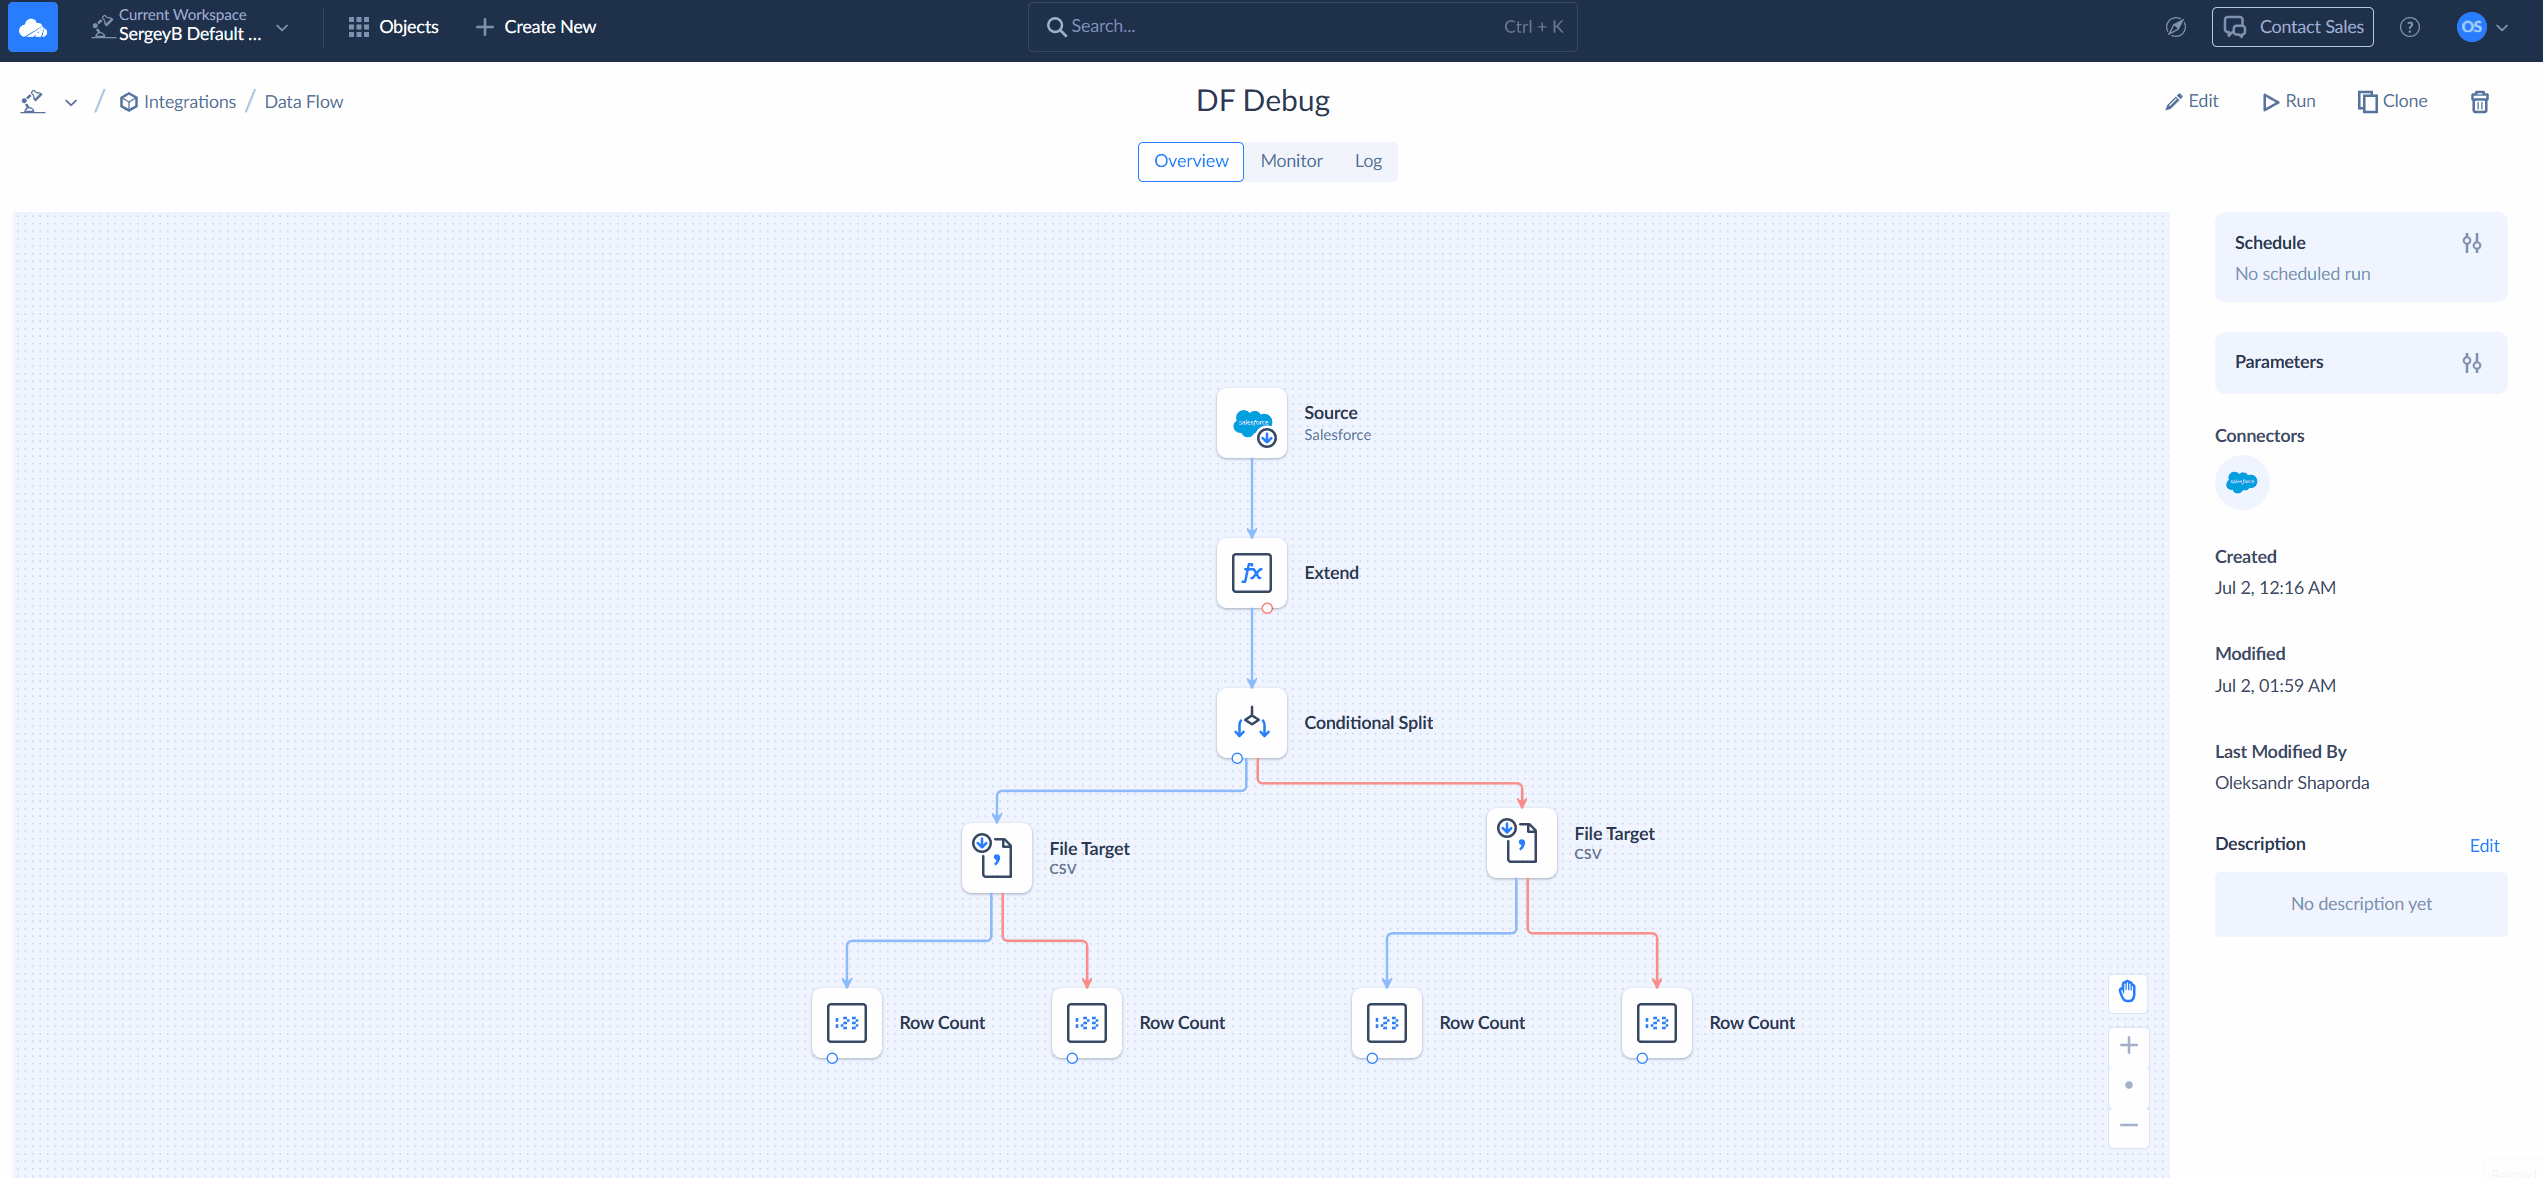This screenshot has width=2543, height=1178.
Task: Click the right File Target CSV node
Action: (1522, 843)
